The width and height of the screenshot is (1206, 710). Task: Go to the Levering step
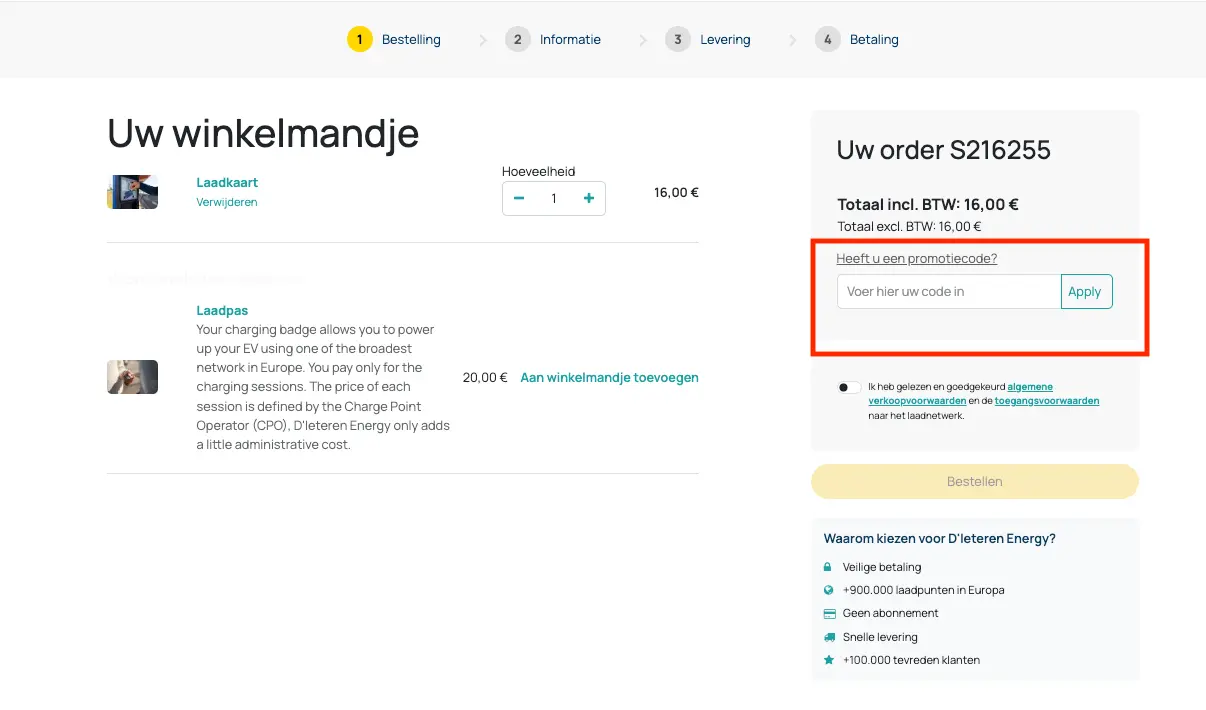tap(725, 40)
